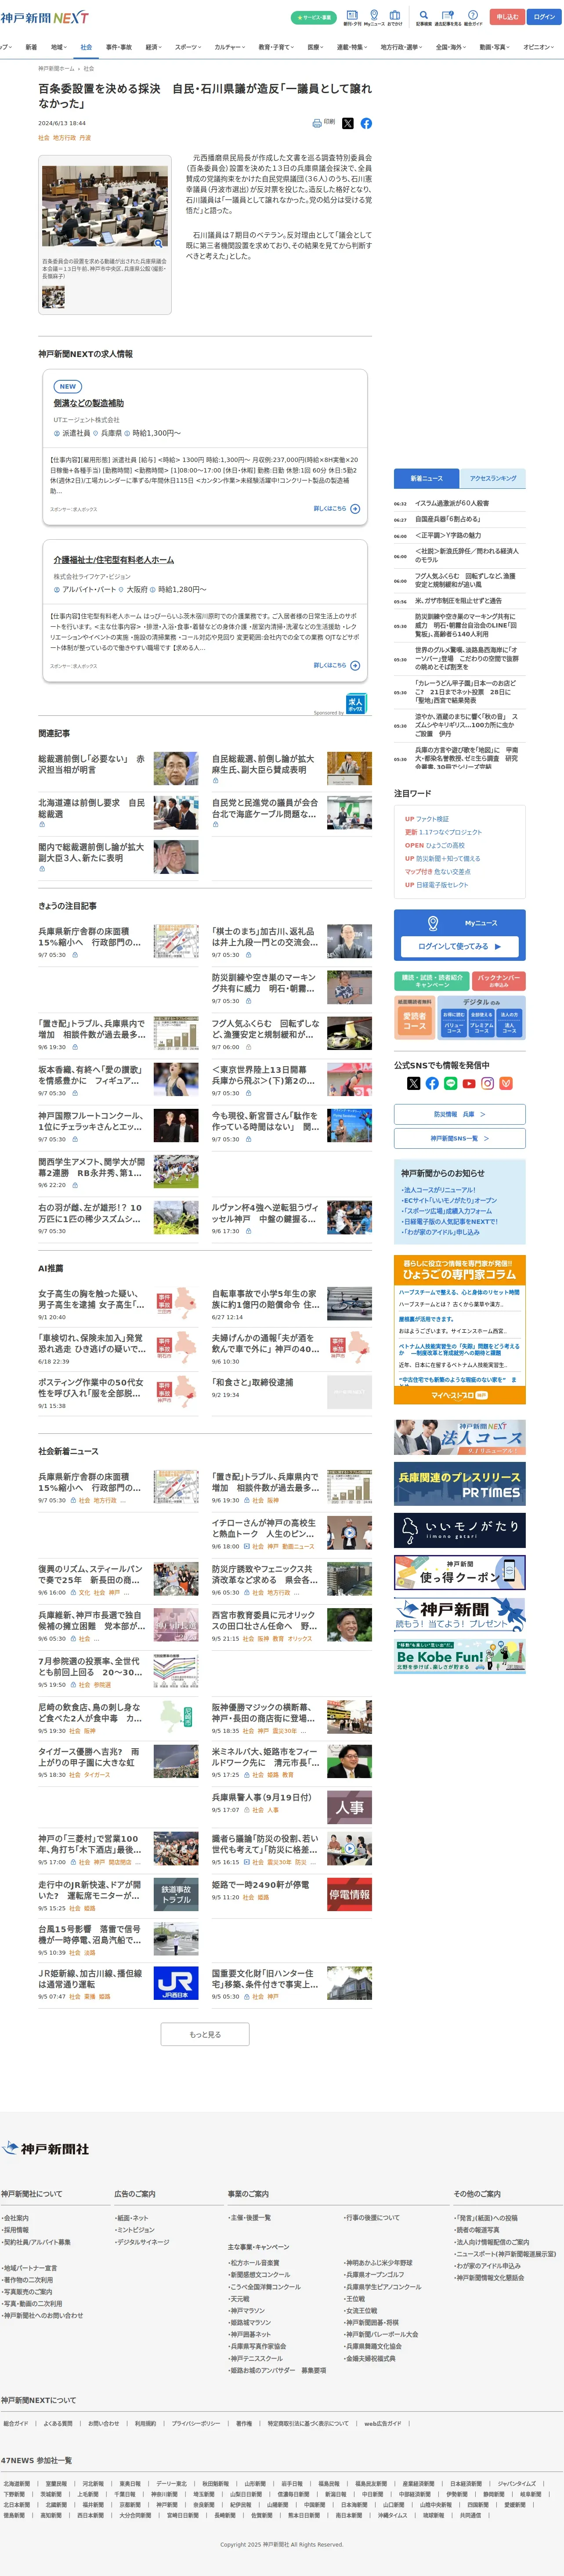Open the 事件・事故 nav item

(x=119, y=47)
